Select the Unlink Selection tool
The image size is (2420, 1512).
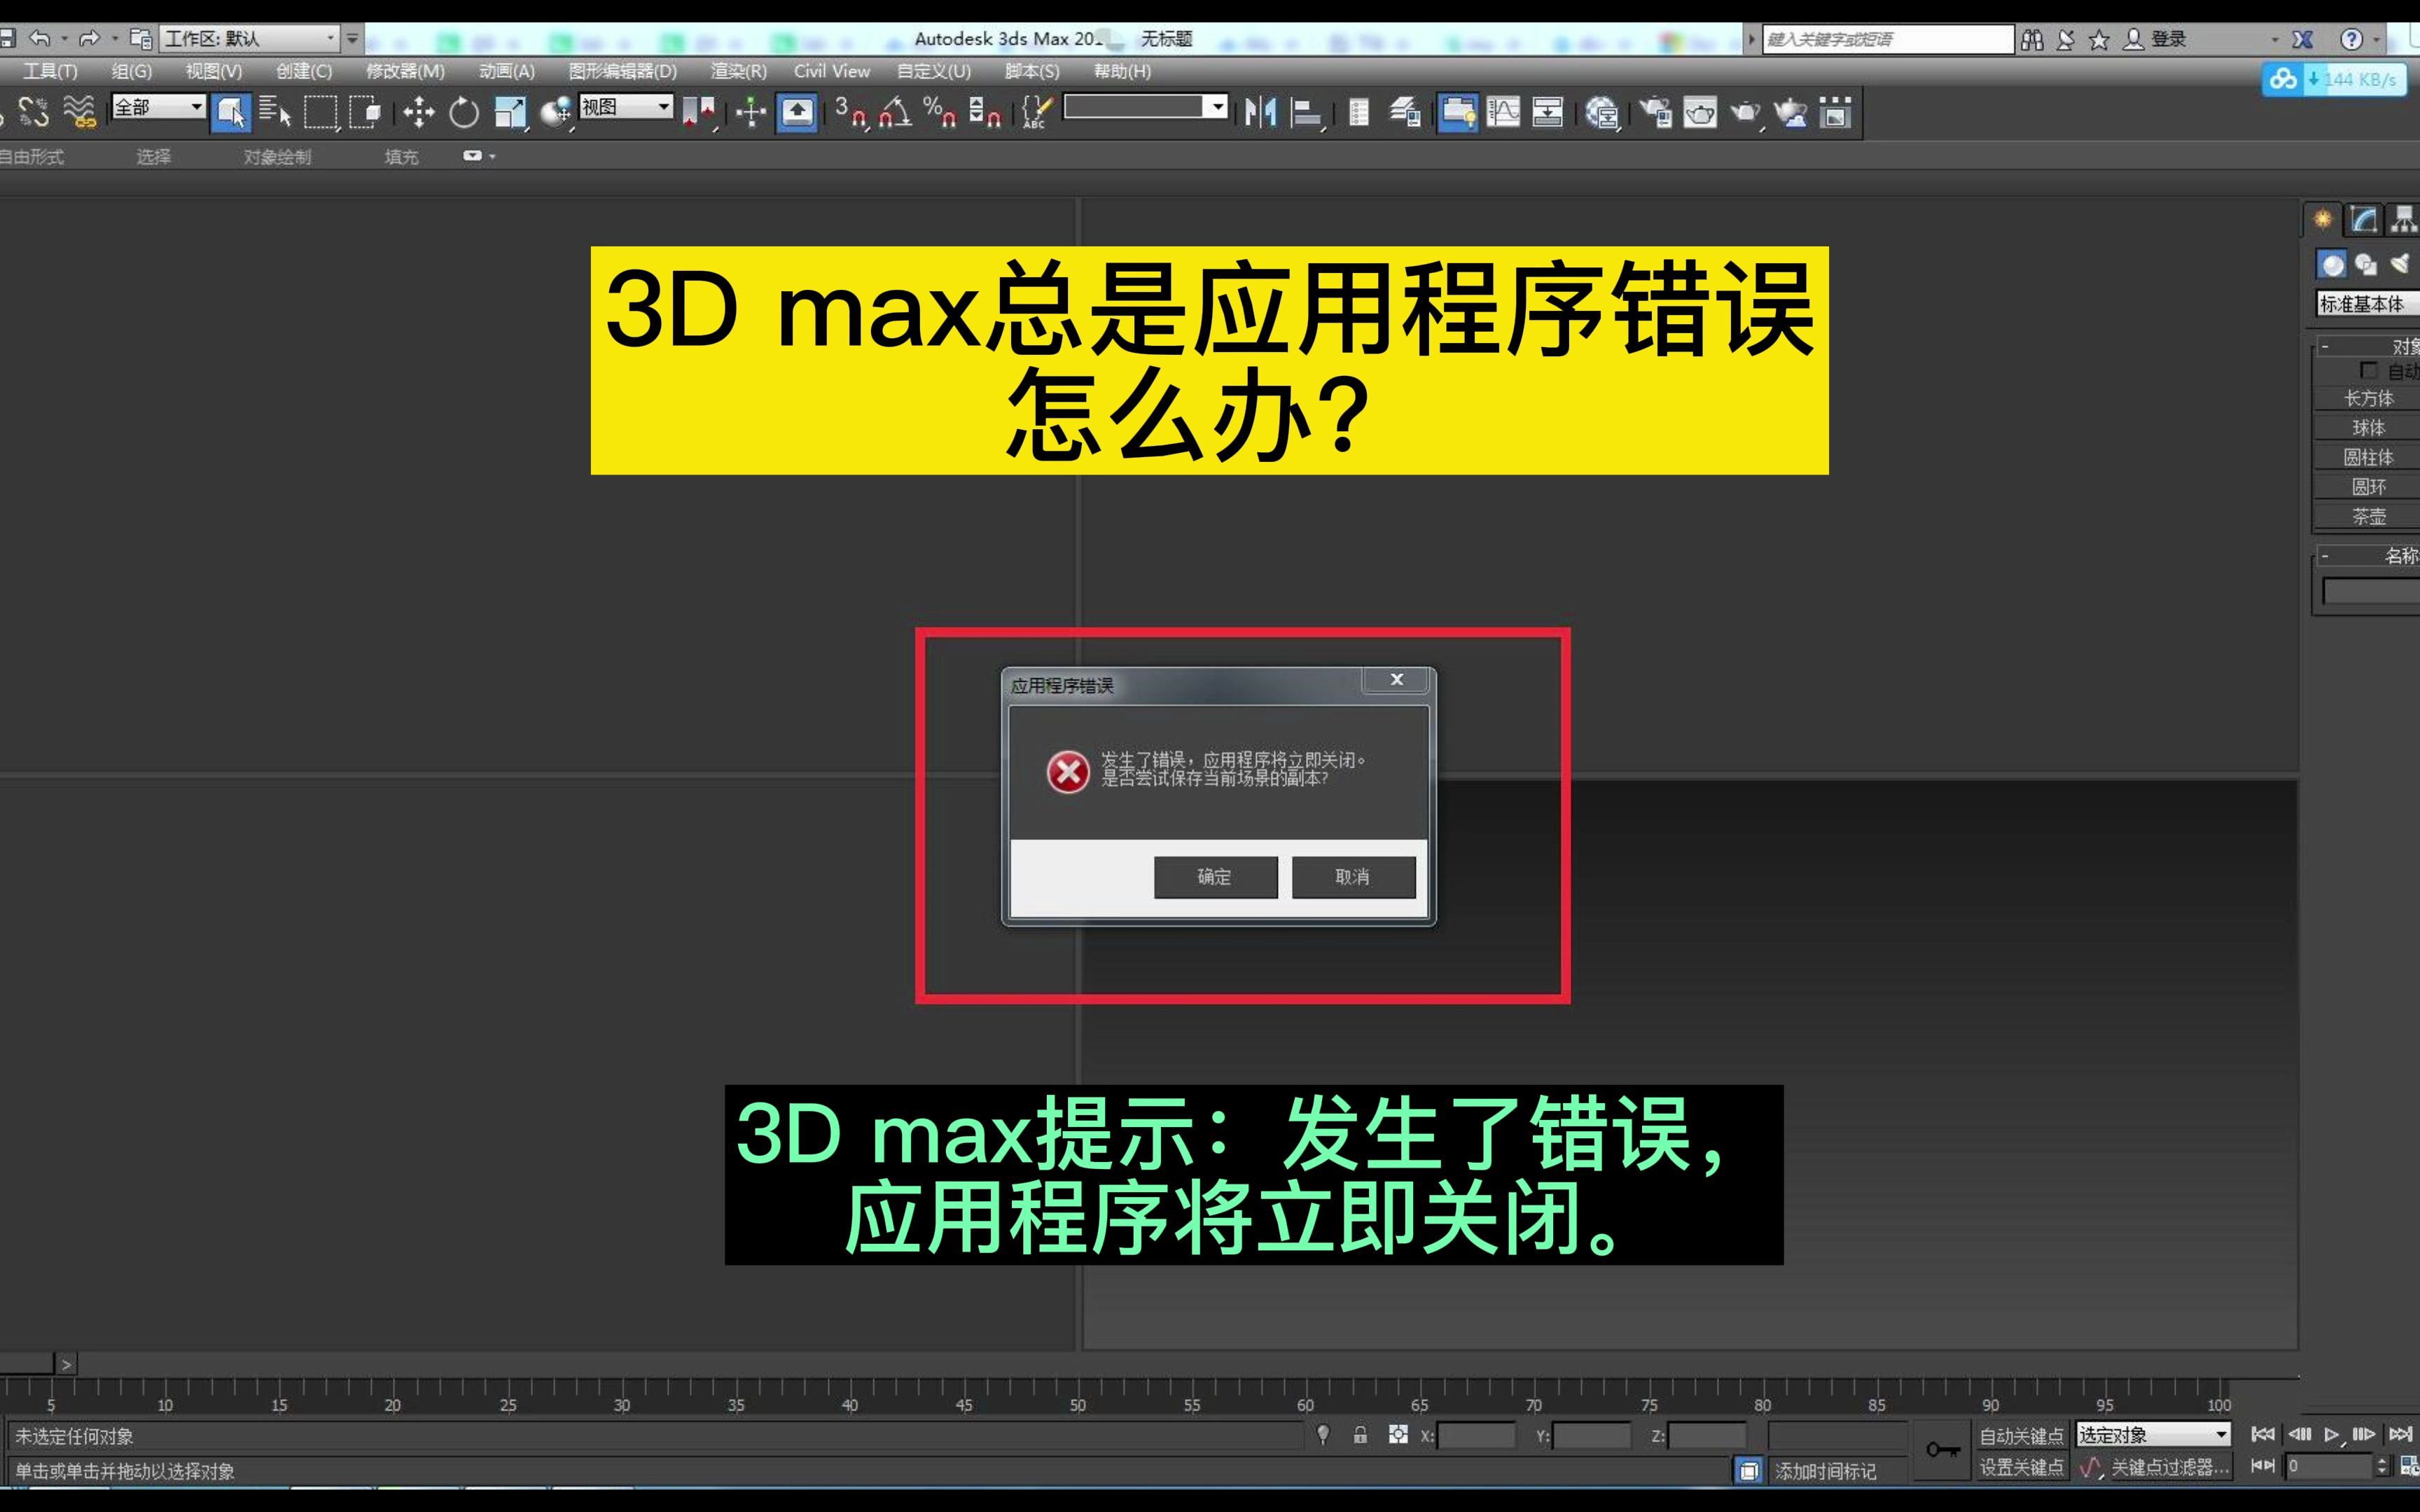coord(33,112)
